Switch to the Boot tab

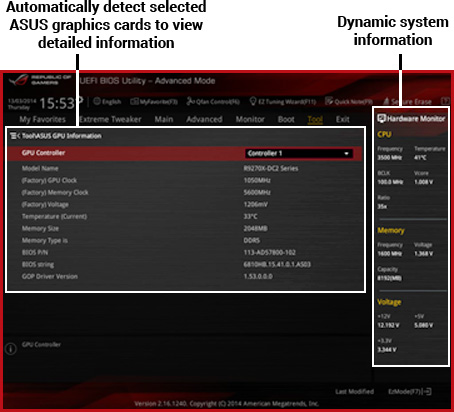tap(286, 119)
